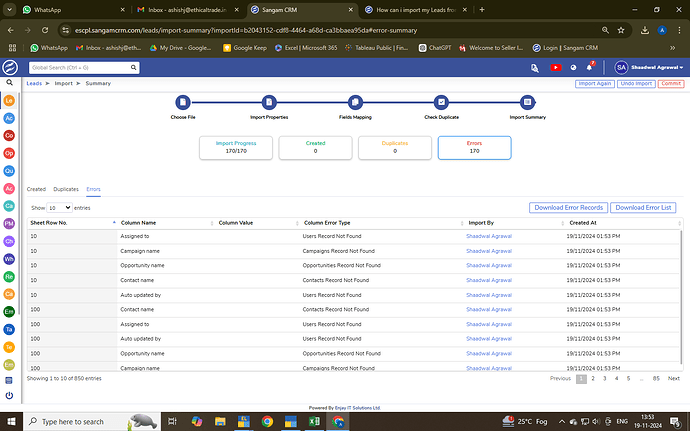Screen dimensions: 690x431
Task: Click the Sangam CRM logo
Action: click(10, 67)
